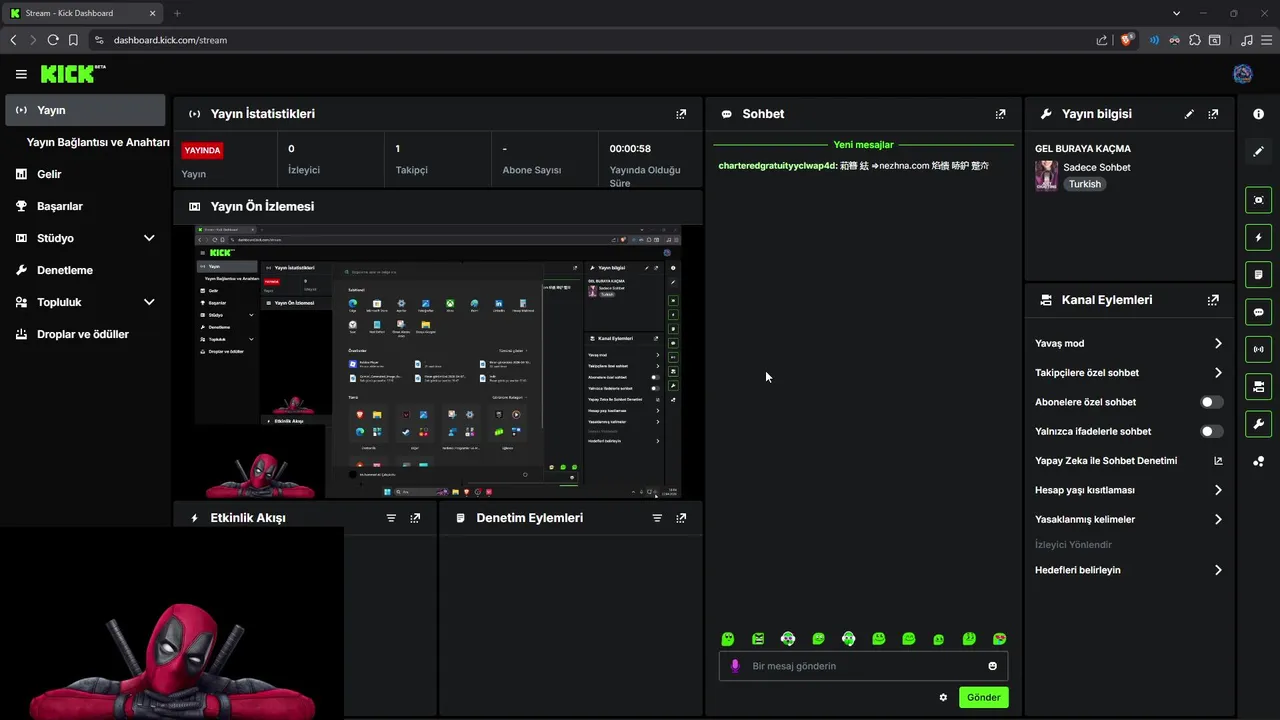1280x720 pixels.
Task: Insert the angry square-face green emote
Action: [x=758, y=639]
